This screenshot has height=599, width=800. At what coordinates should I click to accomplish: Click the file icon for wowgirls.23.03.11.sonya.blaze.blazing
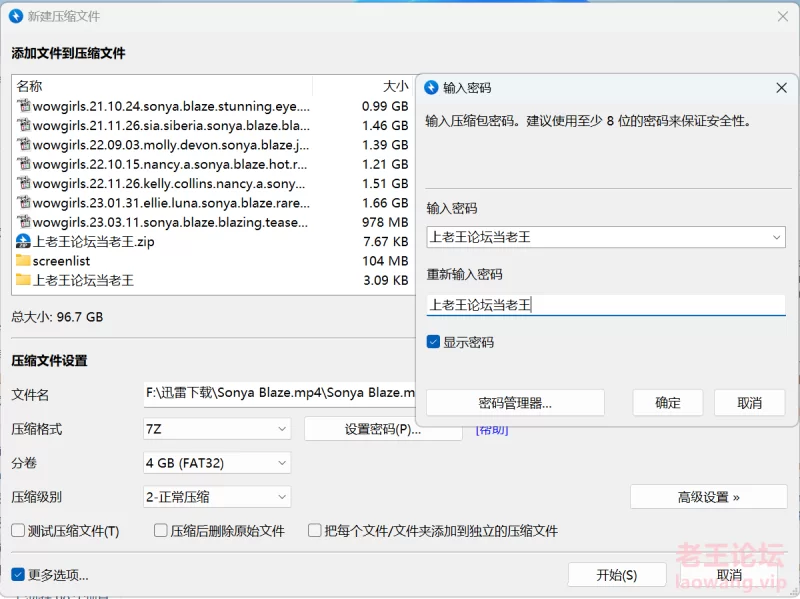point(23,222)
